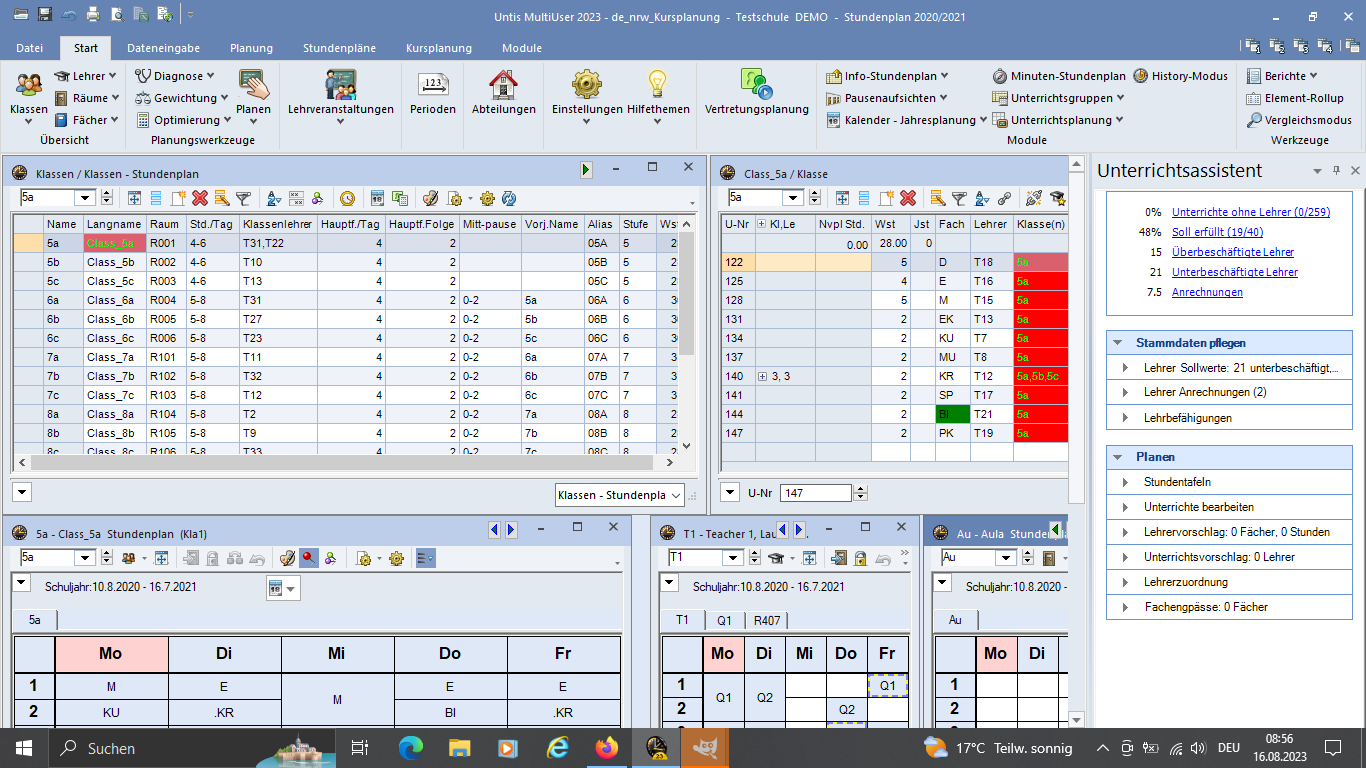Click the Planen hand icon
This screenshot has height=768, width=1366.
coord(253,85)
